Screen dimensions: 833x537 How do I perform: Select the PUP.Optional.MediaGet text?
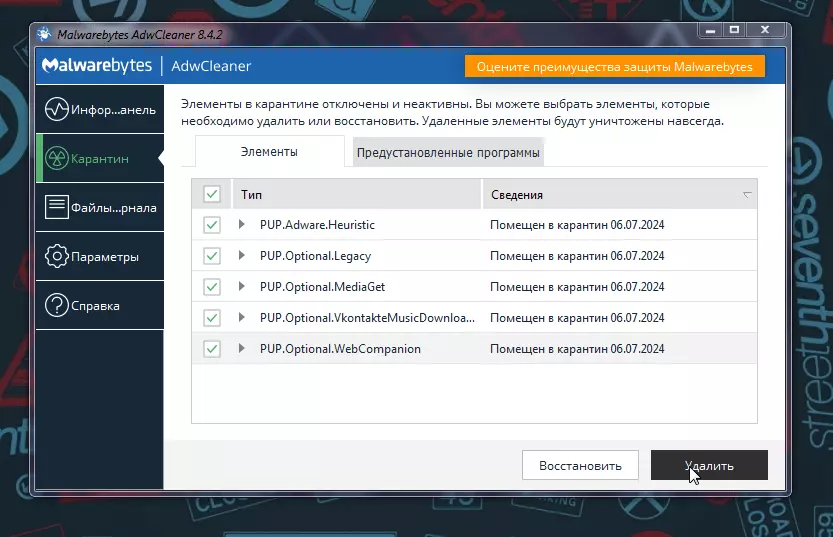(322, 287)
